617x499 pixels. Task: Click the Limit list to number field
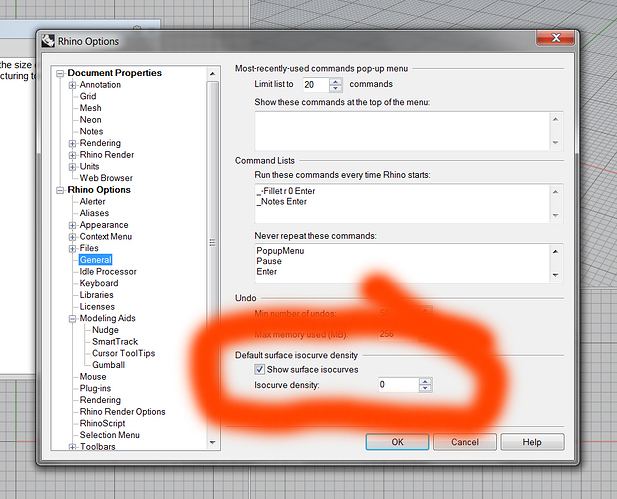click(316, 85)
